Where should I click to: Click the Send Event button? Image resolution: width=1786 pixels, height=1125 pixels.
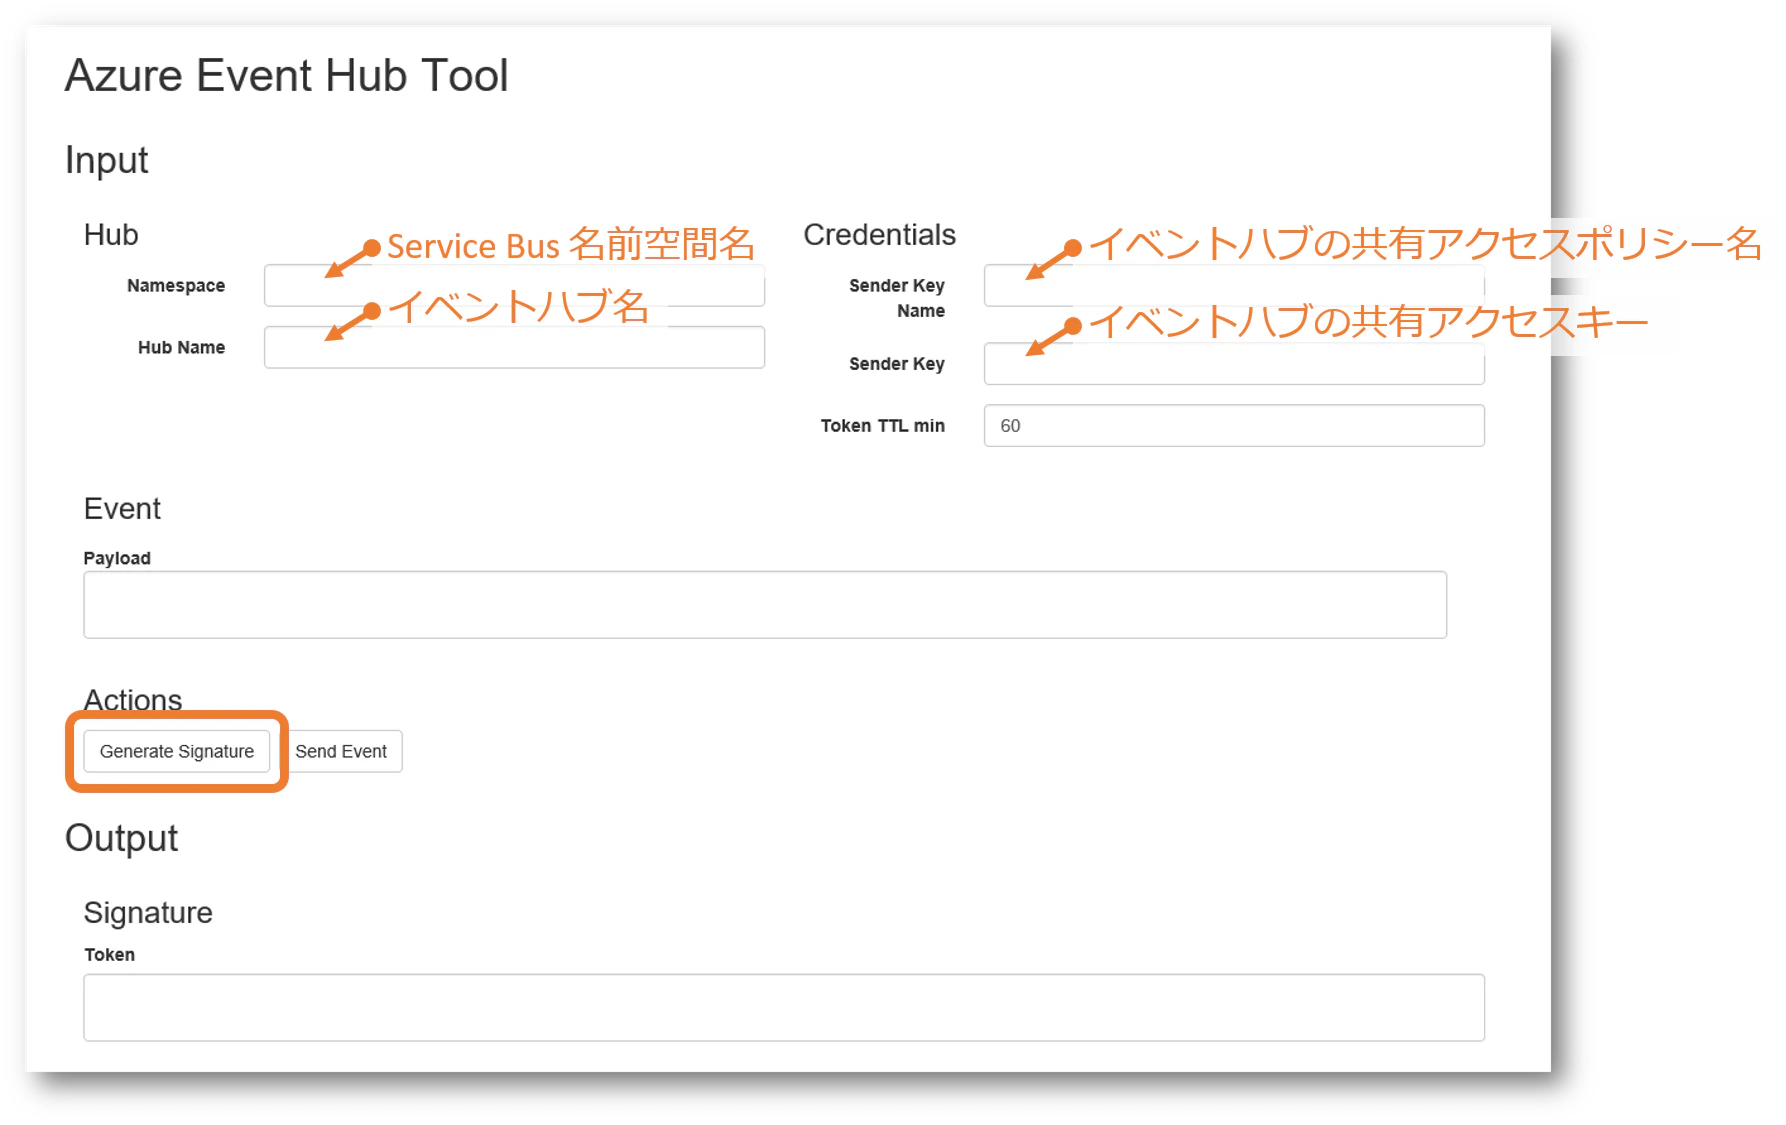[x=341, y=751]
